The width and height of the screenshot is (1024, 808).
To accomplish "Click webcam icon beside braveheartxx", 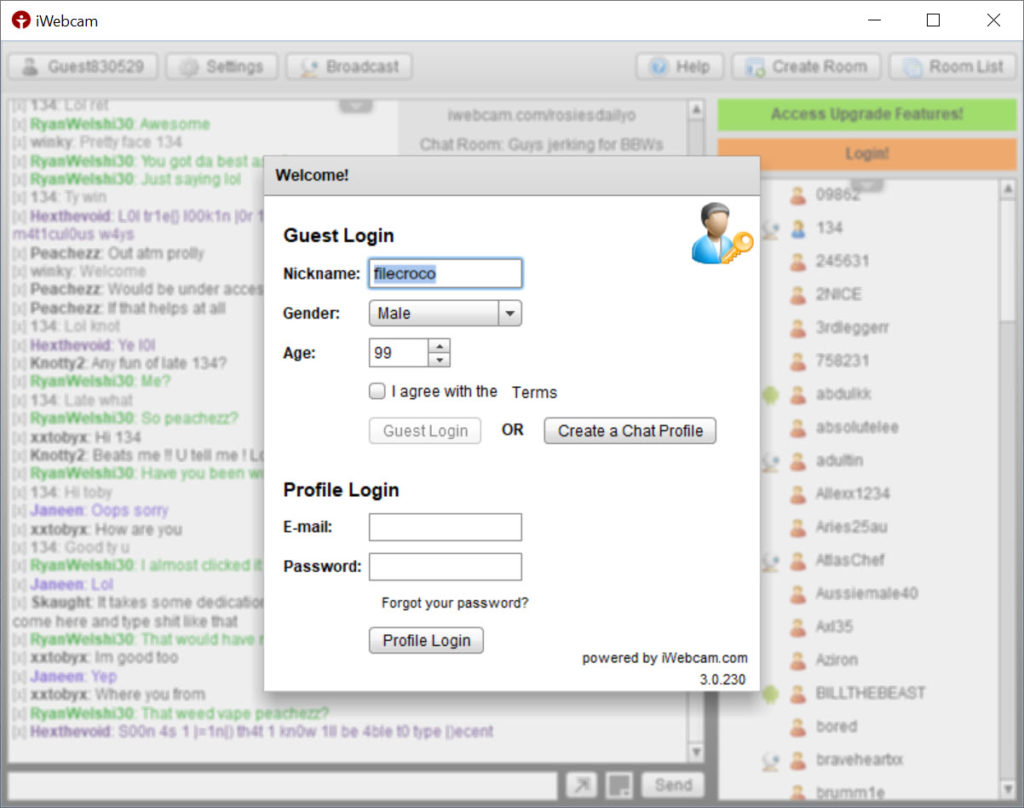I will (771, 760).
